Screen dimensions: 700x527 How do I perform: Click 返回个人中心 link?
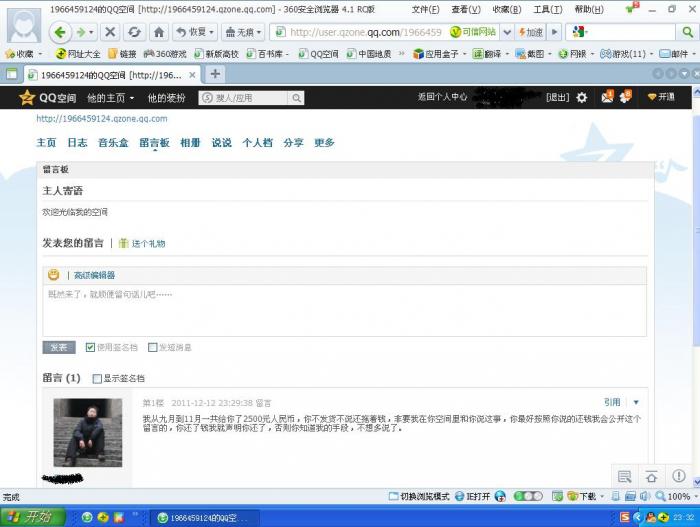[x=442, y=97]
